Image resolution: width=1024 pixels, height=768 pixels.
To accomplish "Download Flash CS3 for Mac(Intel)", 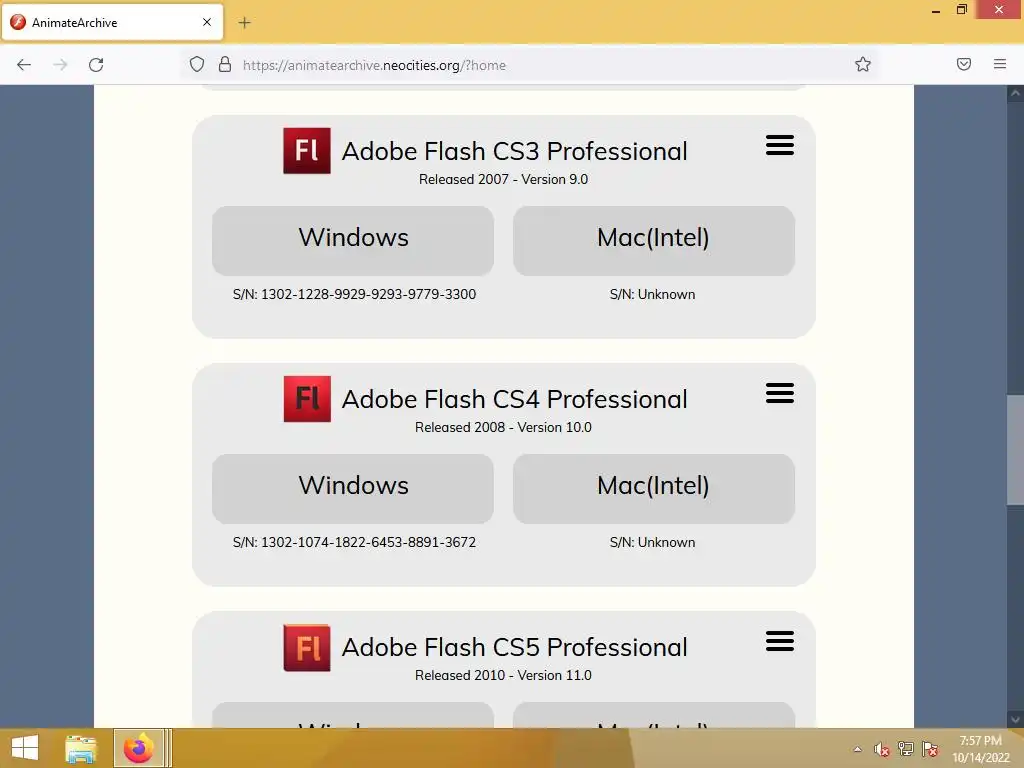I will pyautogui.click(x=654, y=240).
